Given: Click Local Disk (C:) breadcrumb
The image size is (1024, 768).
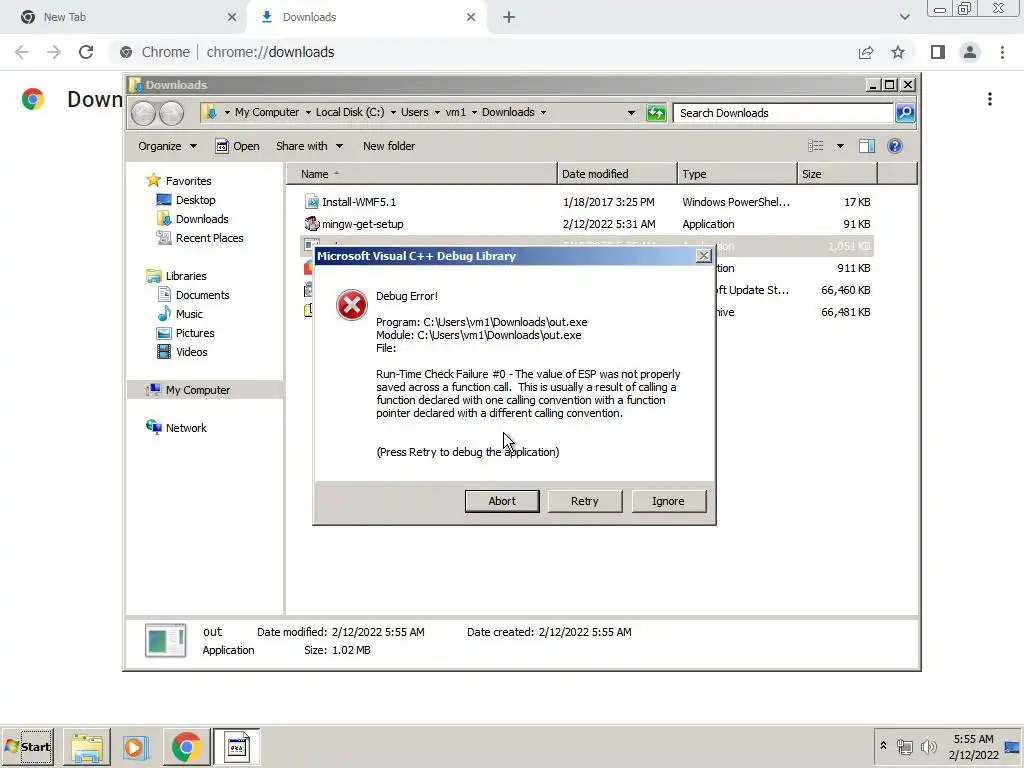Looking at the screenshot, I should pos(350,112).
